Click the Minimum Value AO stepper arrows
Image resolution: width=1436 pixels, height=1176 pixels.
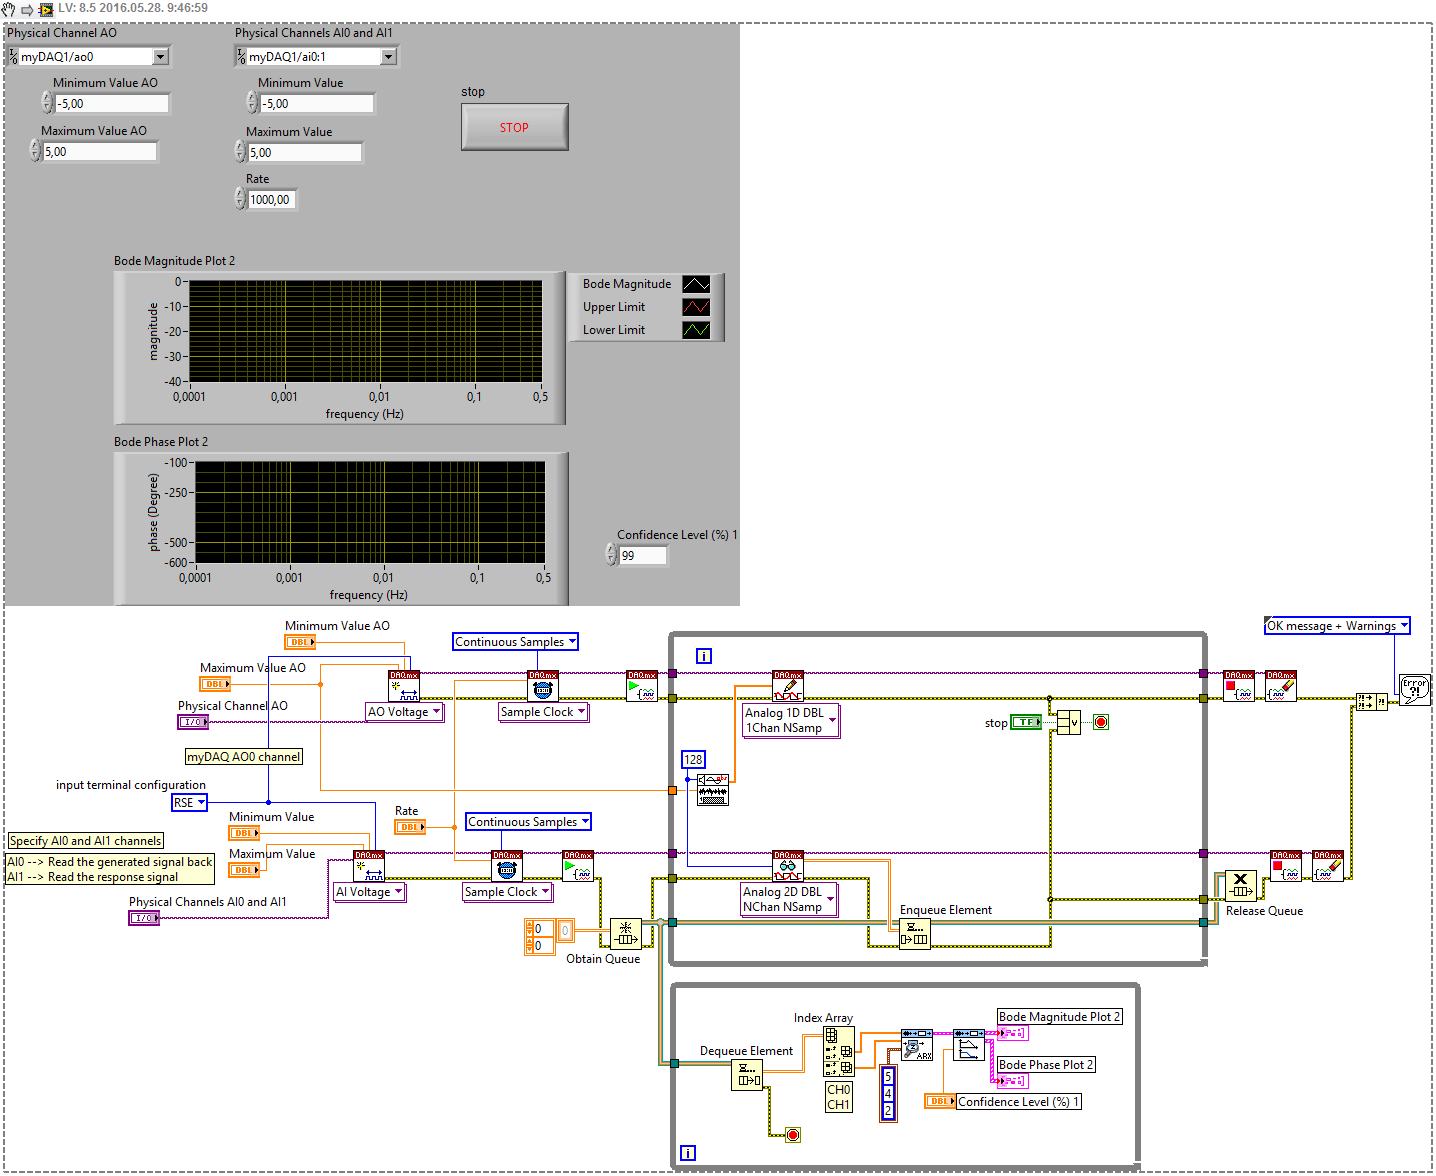coord(47,103)
